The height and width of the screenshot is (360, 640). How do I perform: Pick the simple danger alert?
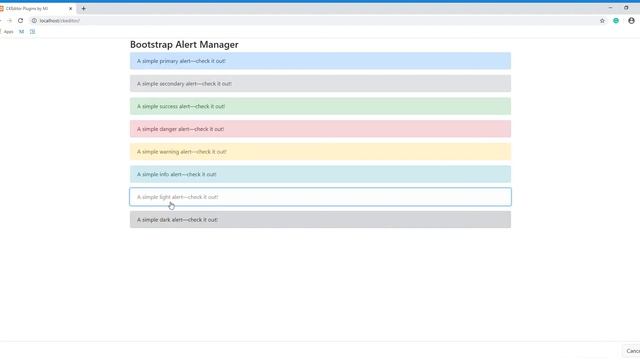click(320, 129)
